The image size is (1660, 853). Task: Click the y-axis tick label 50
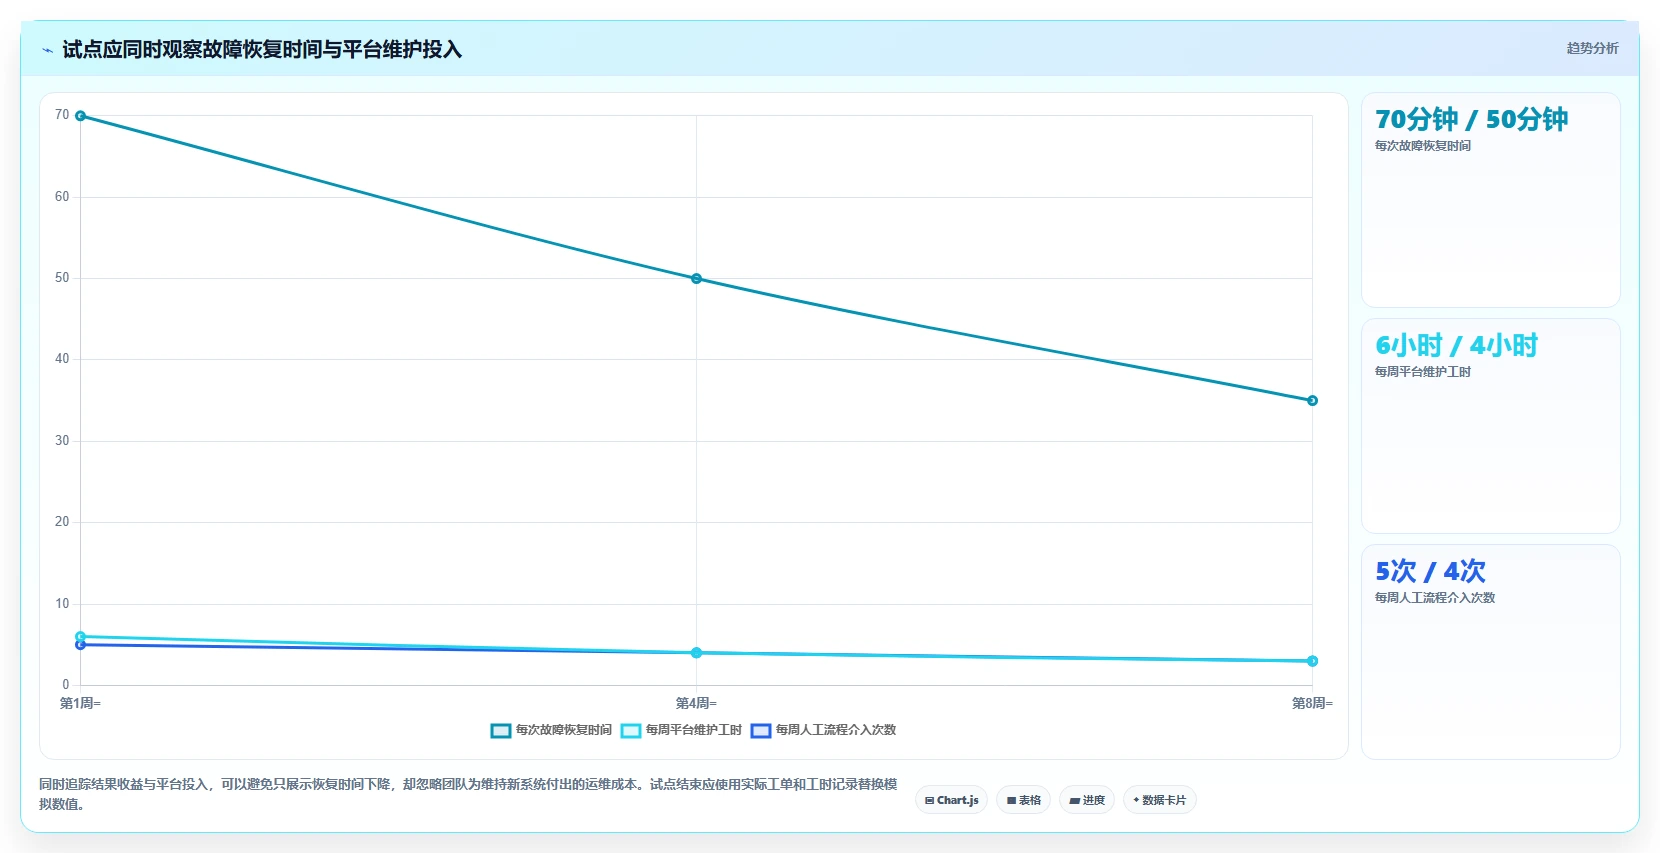[x=62, y=278]
